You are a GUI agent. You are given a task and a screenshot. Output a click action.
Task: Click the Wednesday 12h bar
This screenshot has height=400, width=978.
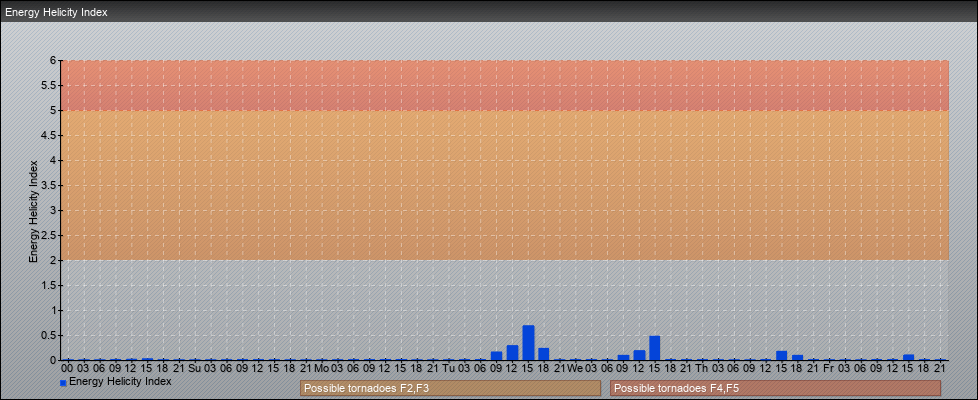point(639,355)
